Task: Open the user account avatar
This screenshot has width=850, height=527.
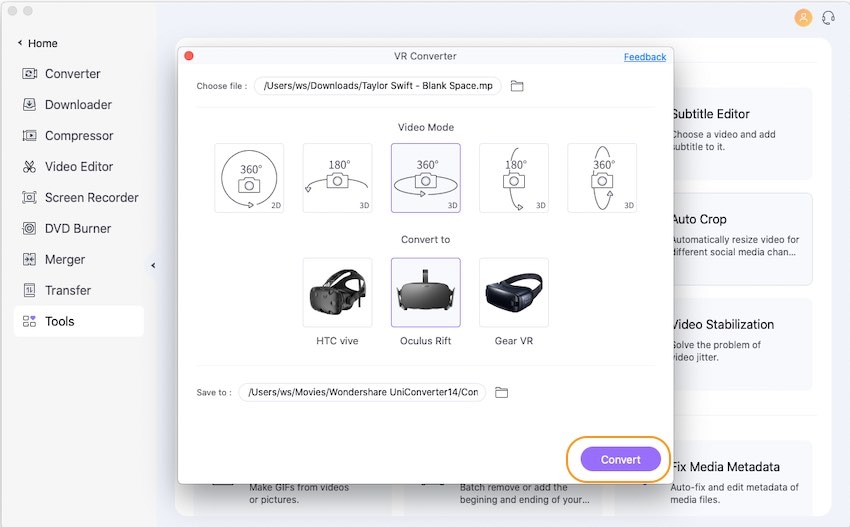Action: (803, 18)
